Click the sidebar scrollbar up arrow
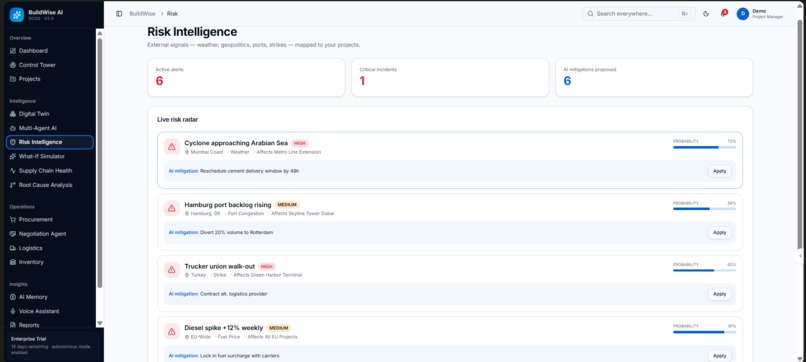The height and width of the screenshot is (362, 806). click(x=100, y=33)
